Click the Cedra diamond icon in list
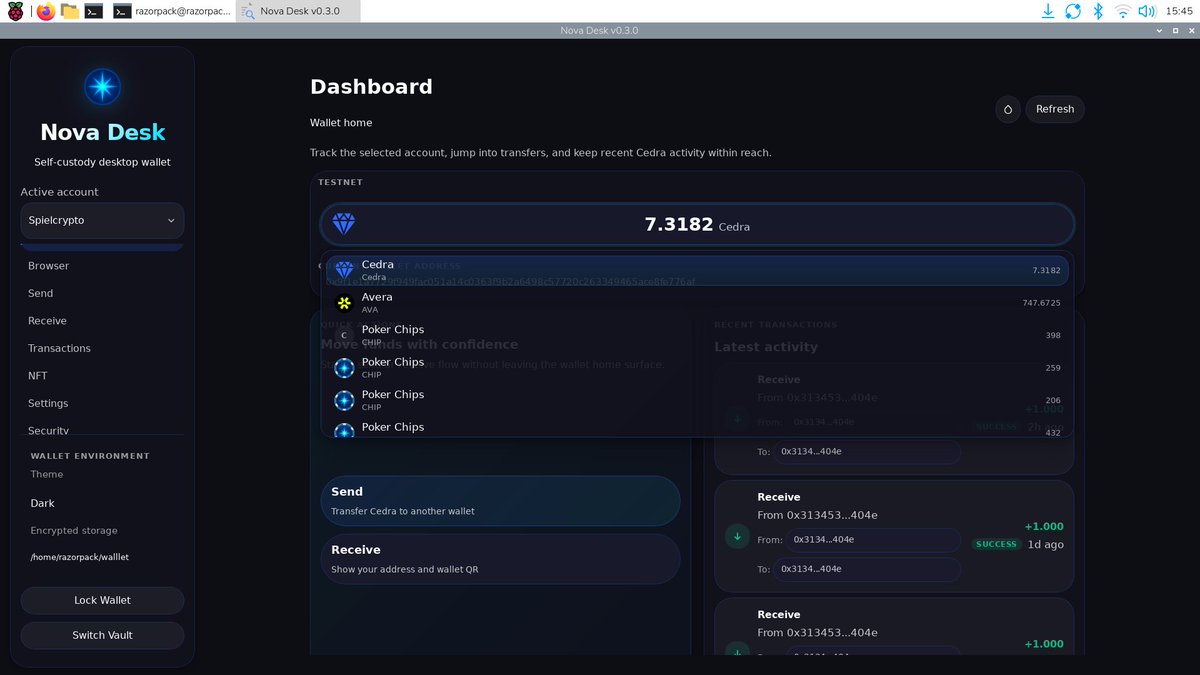Screen dimensions: 1200x675 coord(344,270)
